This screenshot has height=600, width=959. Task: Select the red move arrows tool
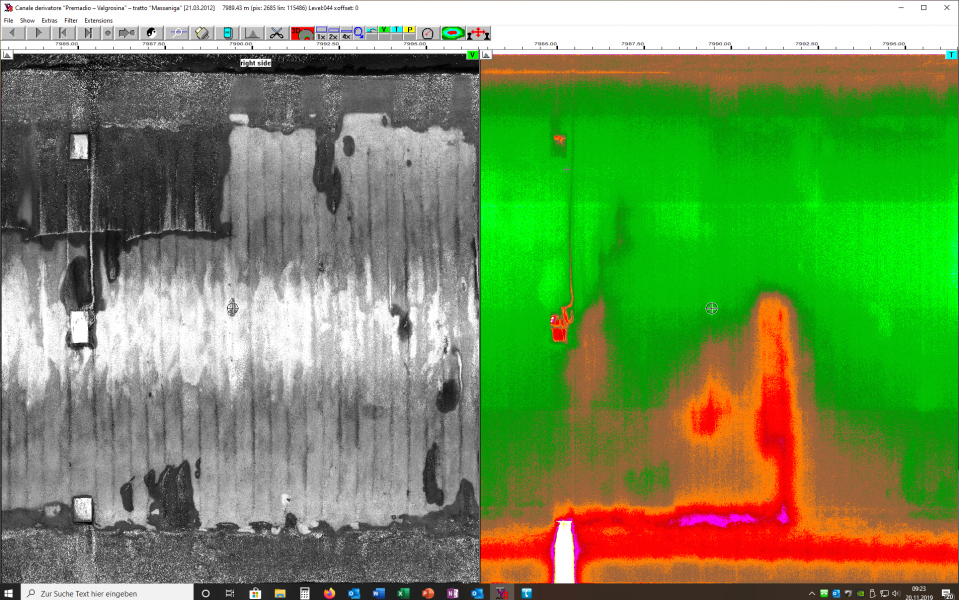click(478, 33)
